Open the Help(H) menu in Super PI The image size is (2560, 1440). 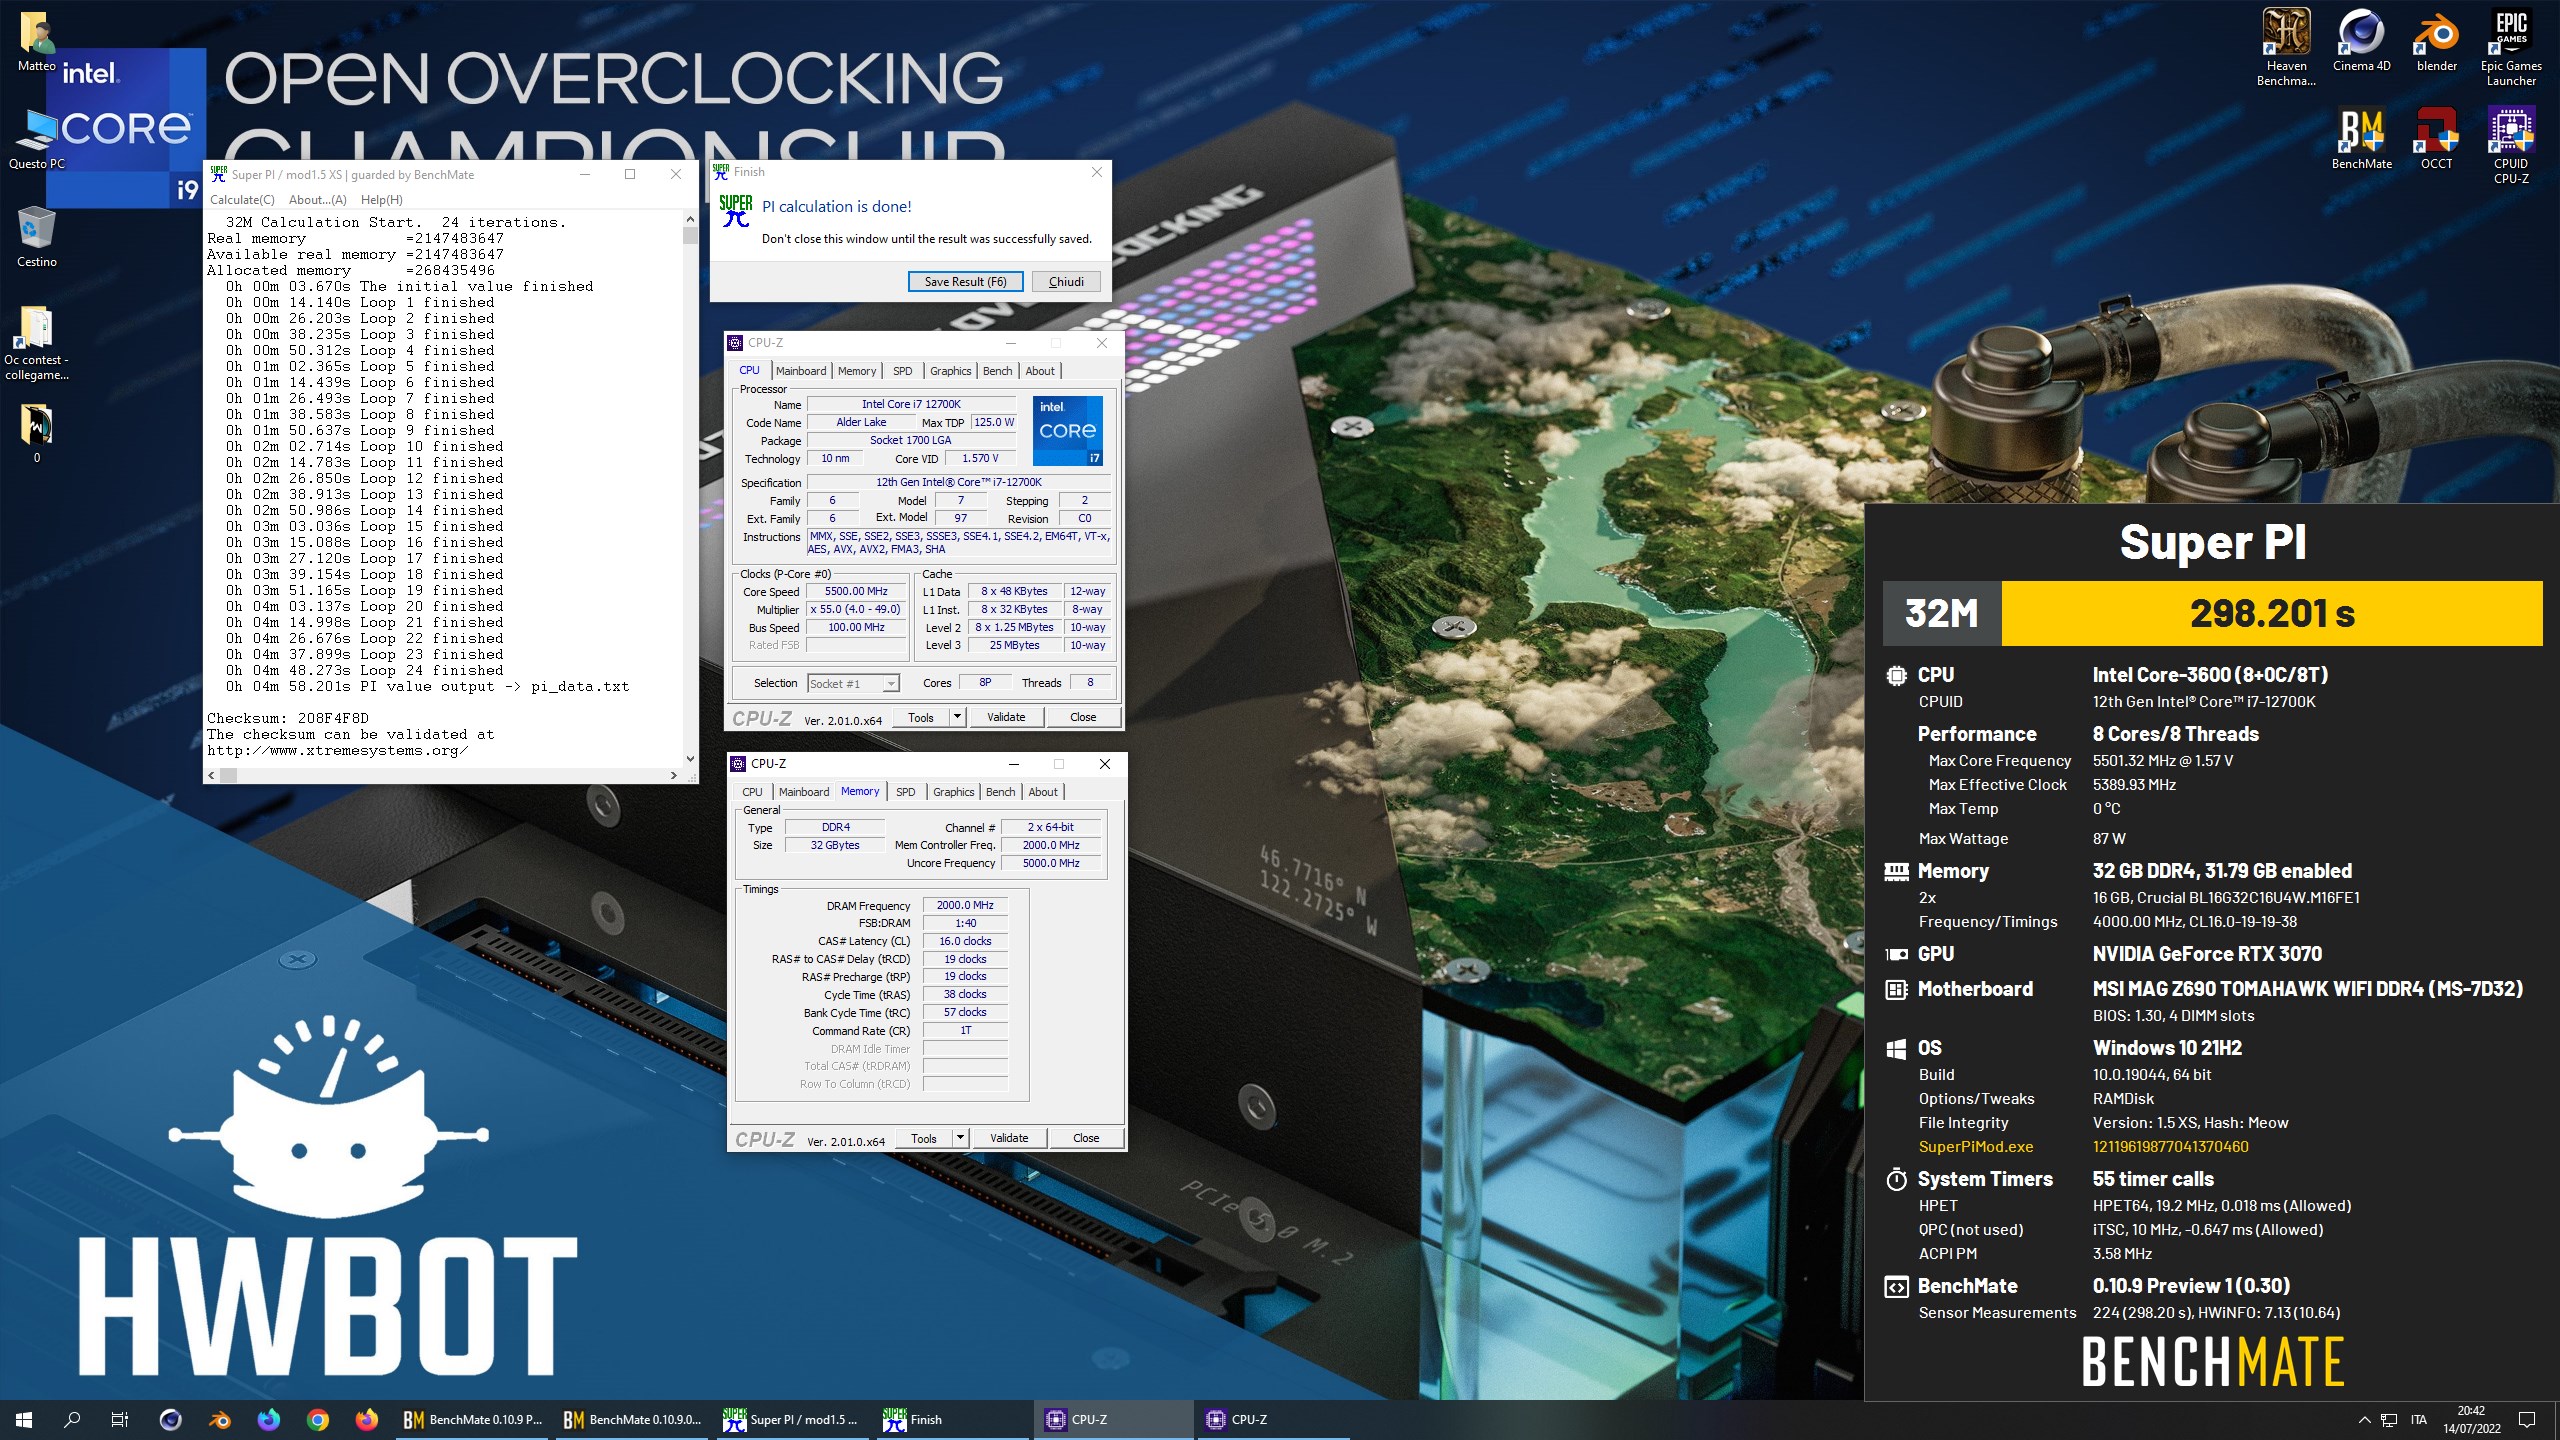click(382, 200)
